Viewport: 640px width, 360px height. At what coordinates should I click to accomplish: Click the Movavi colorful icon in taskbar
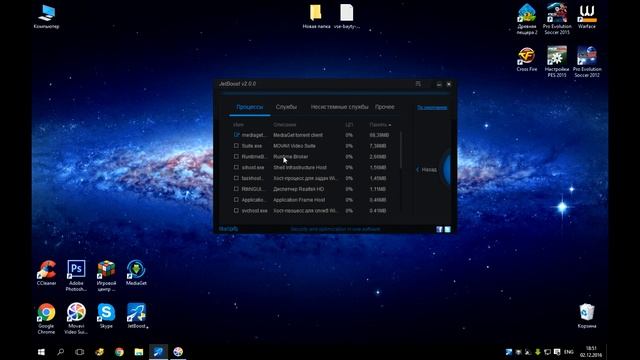(178, 351)
